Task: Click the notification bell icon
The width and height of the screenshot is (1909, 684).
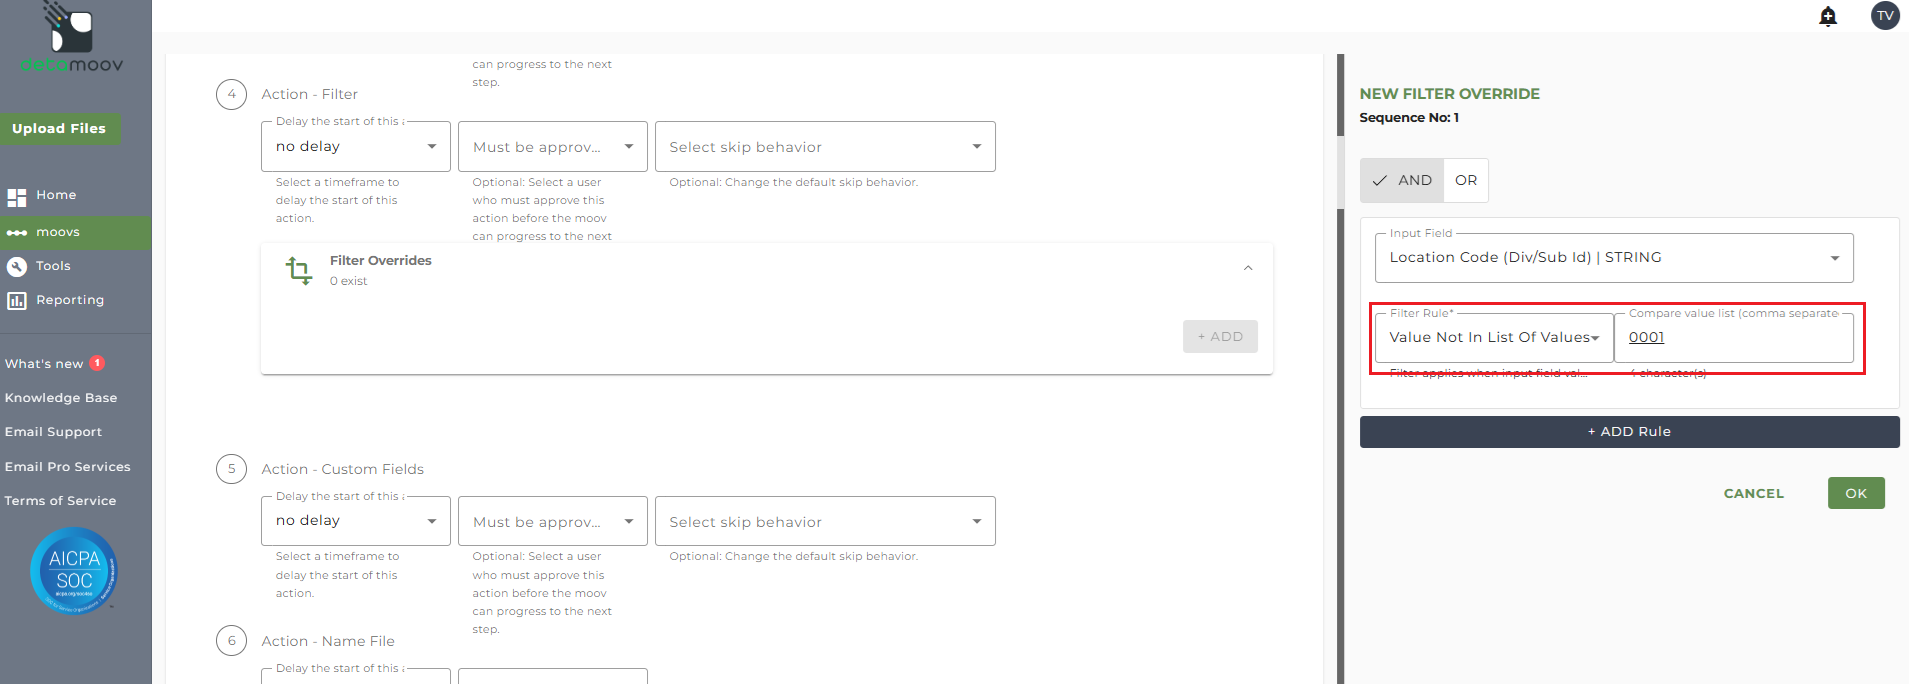Action: click(x=1828, y=16)
